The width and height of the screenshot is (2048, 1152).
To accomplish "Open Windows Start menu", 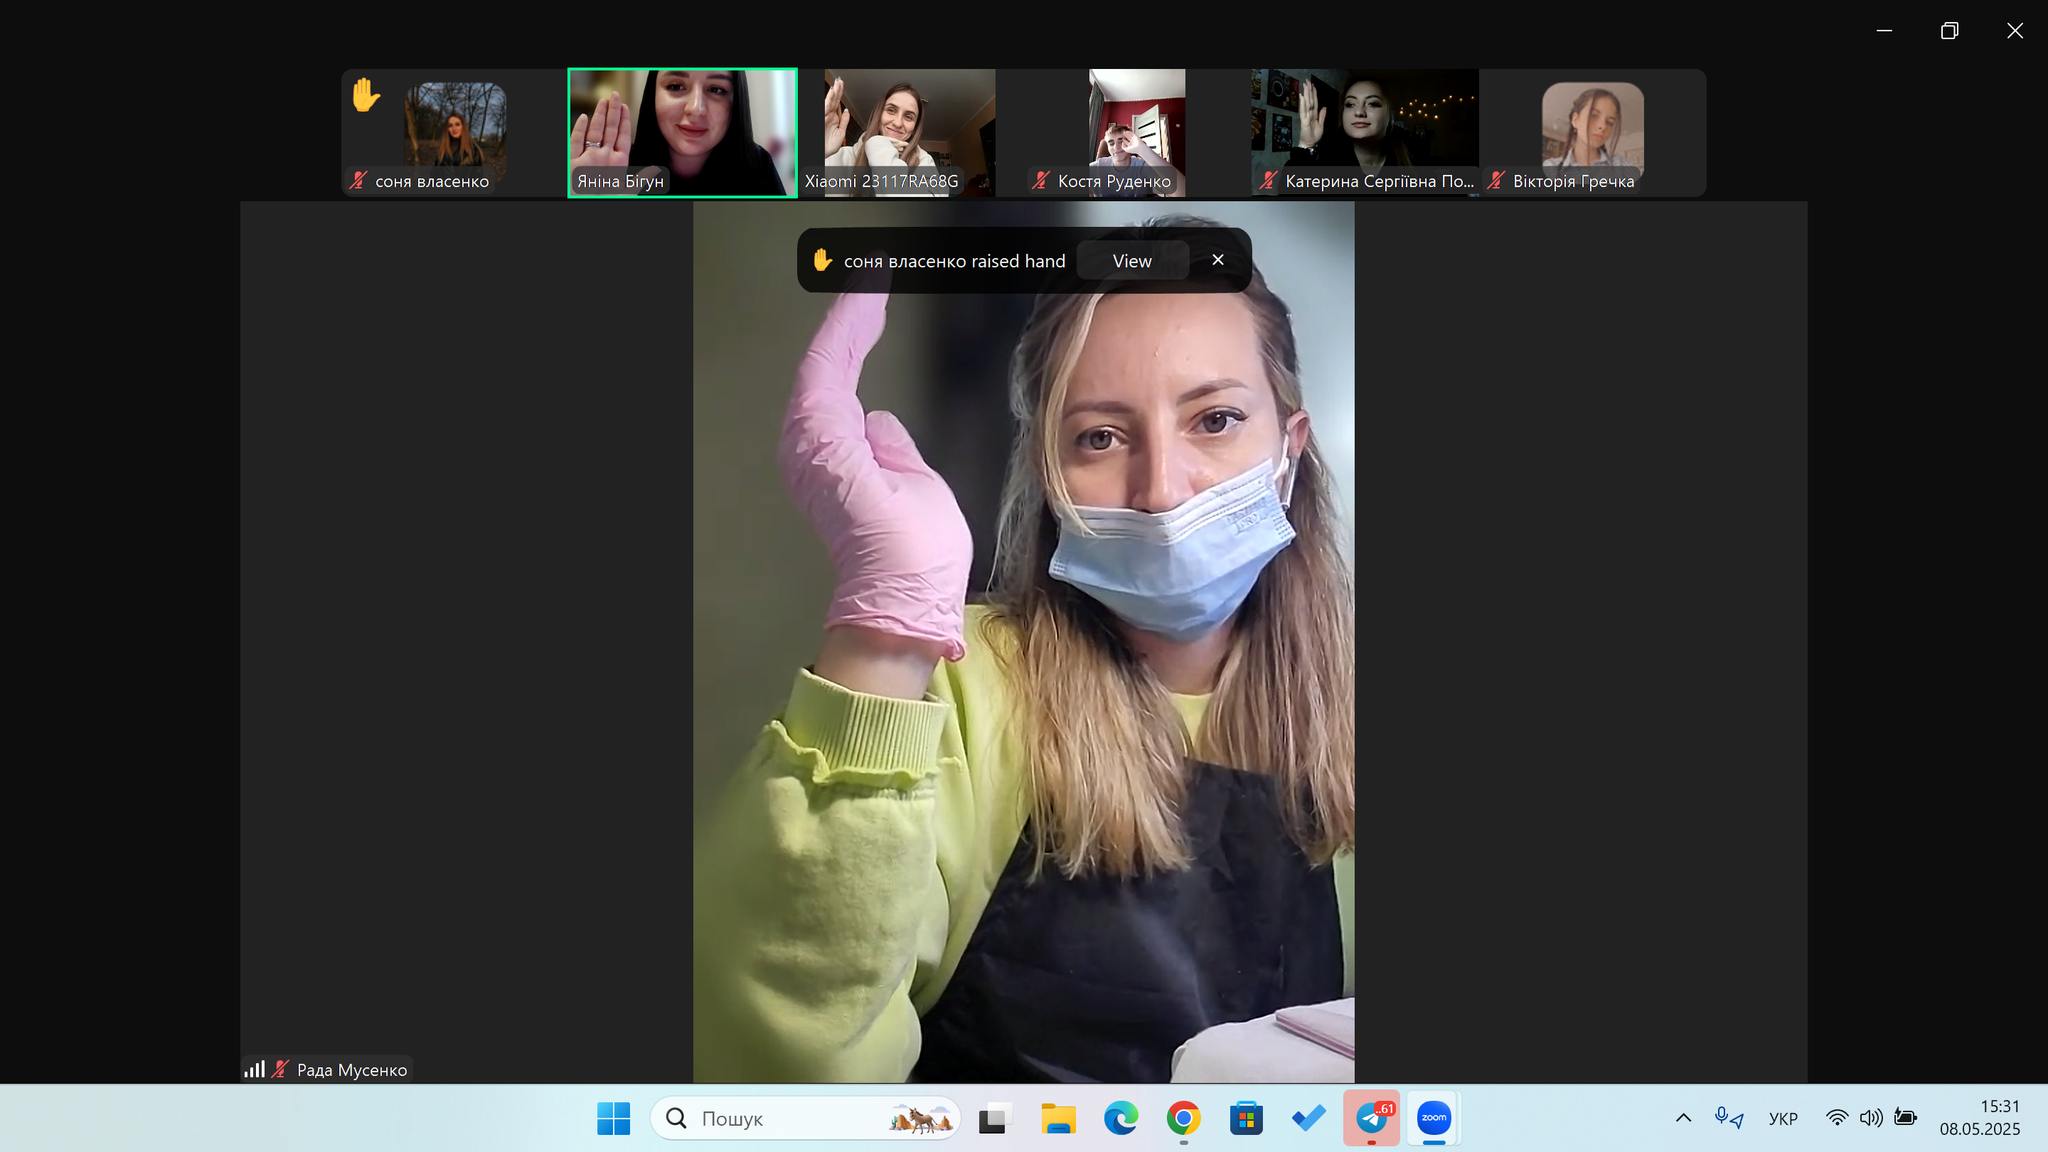I will tap(613, 1118).
